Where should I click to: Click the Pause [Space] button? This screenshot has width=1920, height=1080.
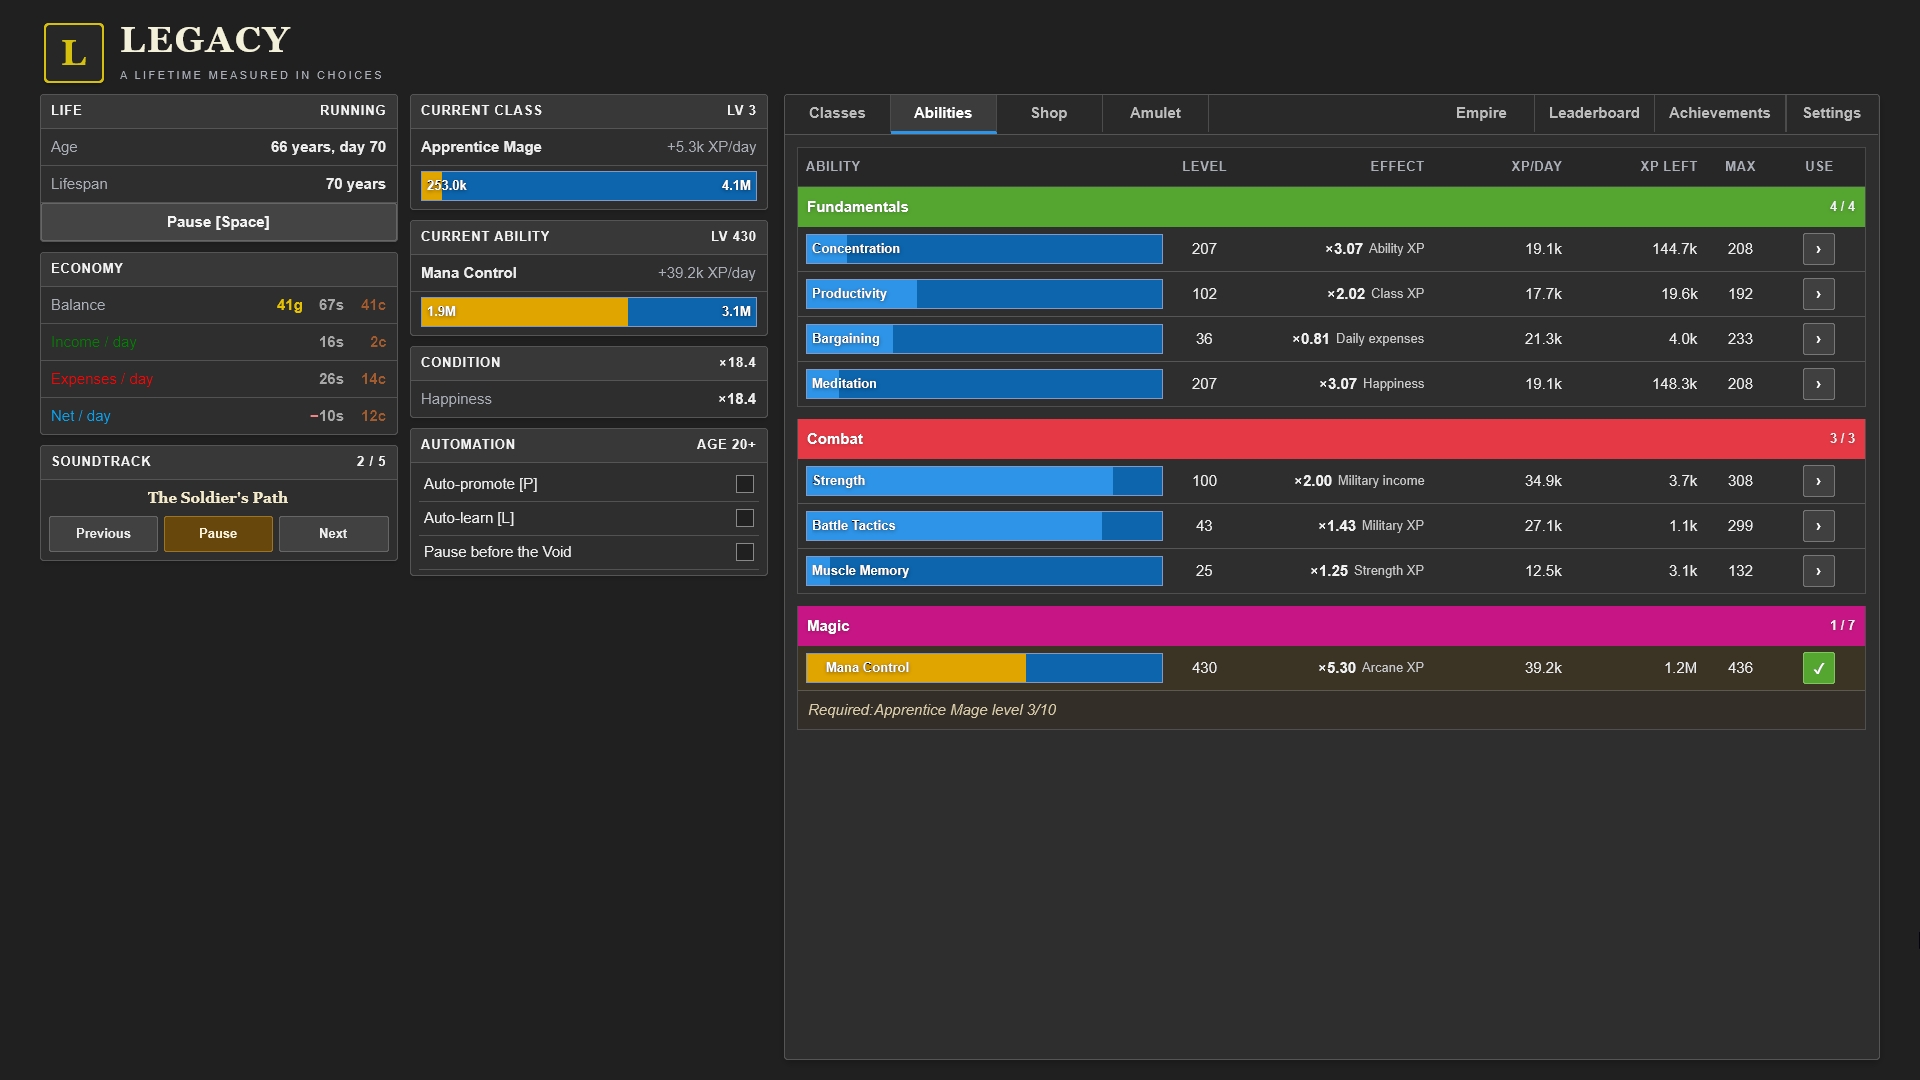point(218,222)
